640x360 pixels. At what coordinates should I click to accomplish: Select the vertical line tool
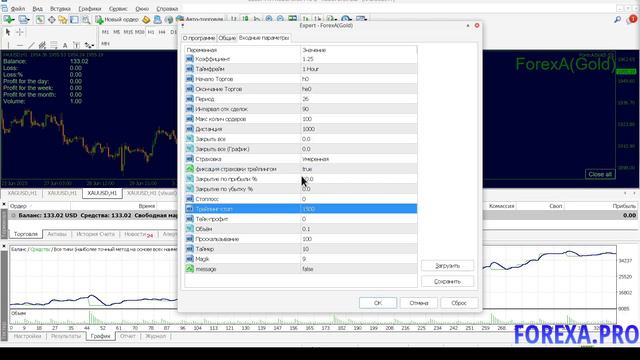[x=8, y=45]
